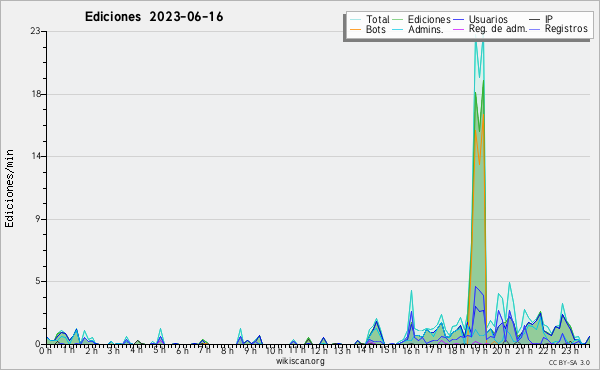Click the '5 h' x-axis label

coord(159,350)
